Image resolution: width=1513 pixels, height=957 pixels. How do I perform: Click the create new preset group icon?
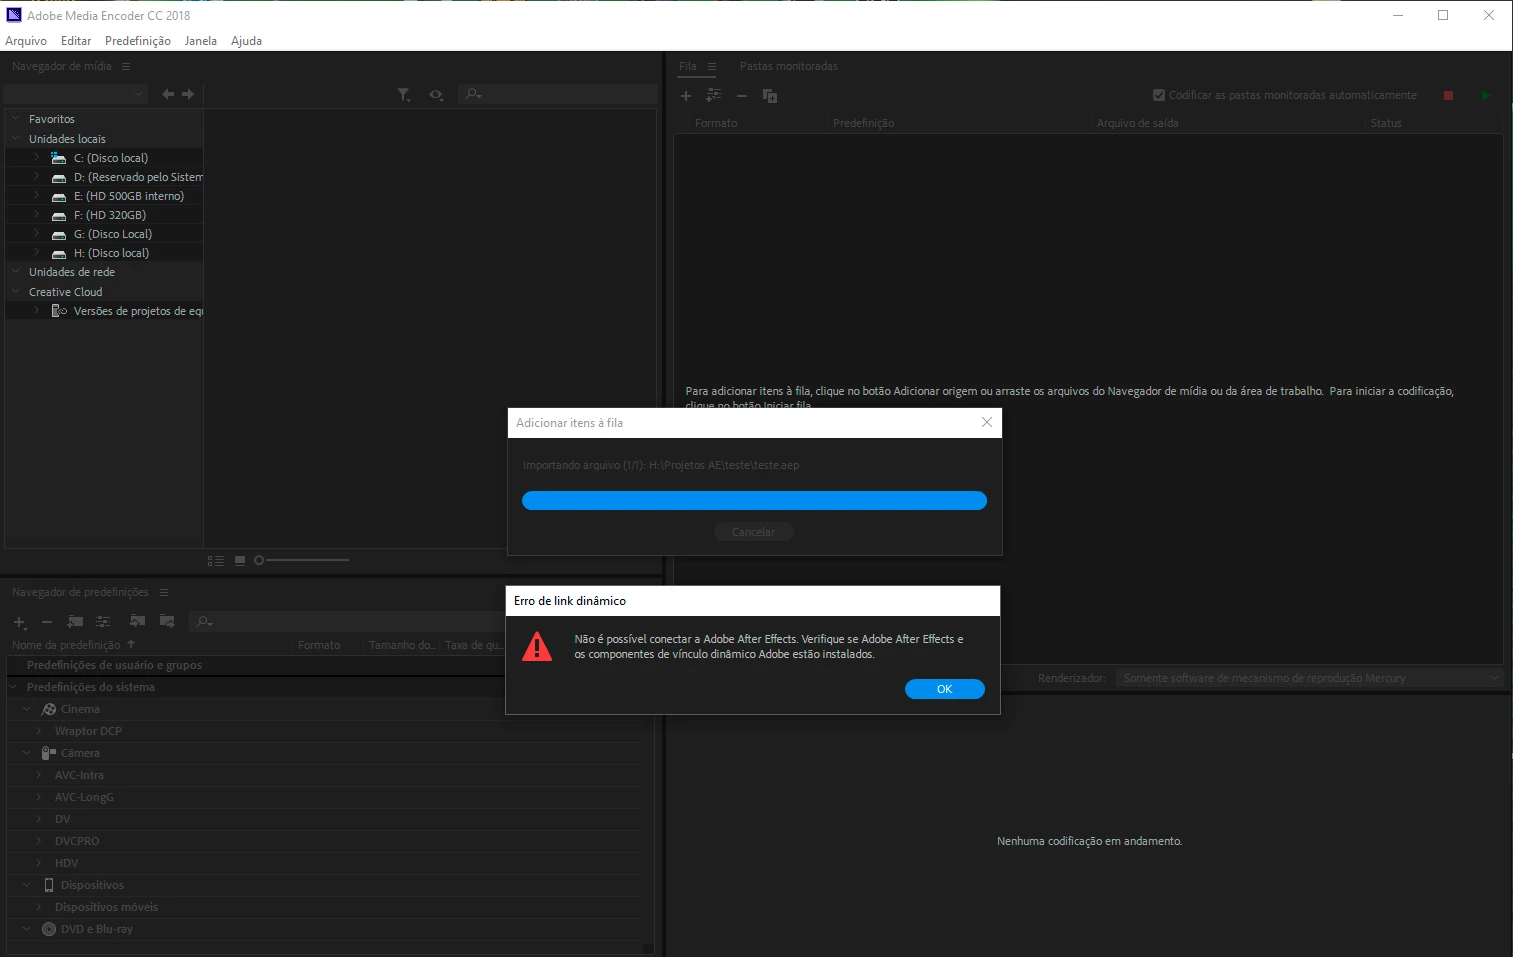point(75,622)
